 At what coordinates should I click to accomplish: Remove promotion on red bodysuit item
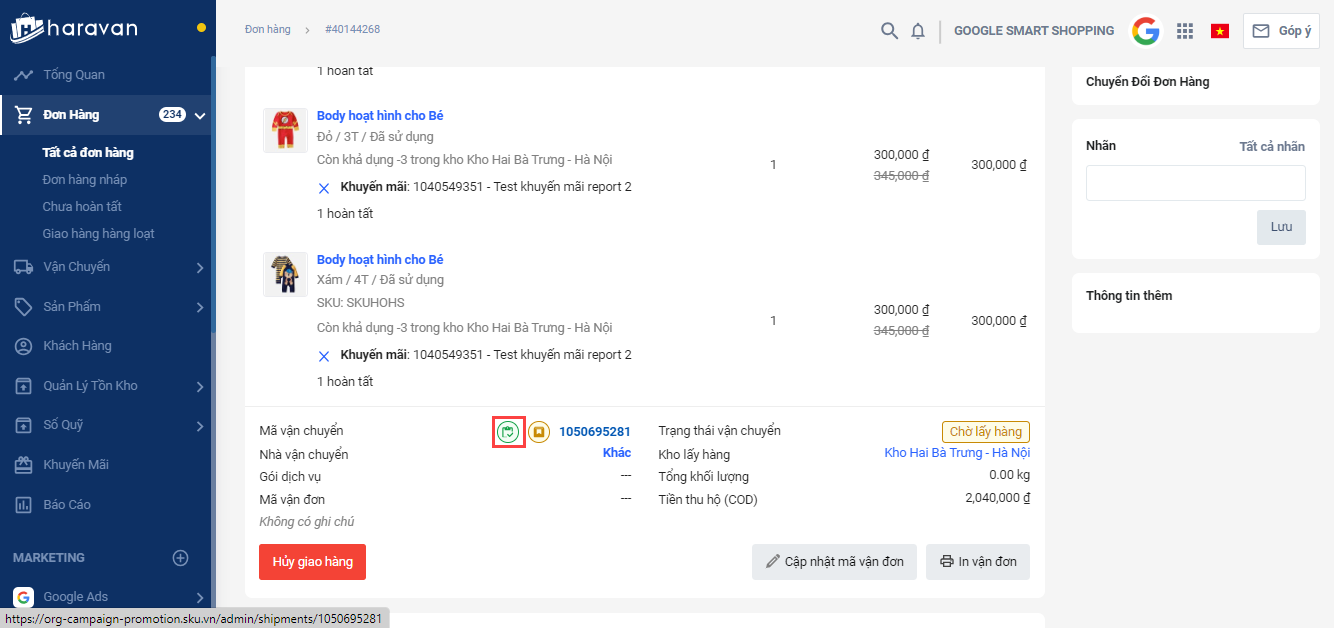click(324, 188)
